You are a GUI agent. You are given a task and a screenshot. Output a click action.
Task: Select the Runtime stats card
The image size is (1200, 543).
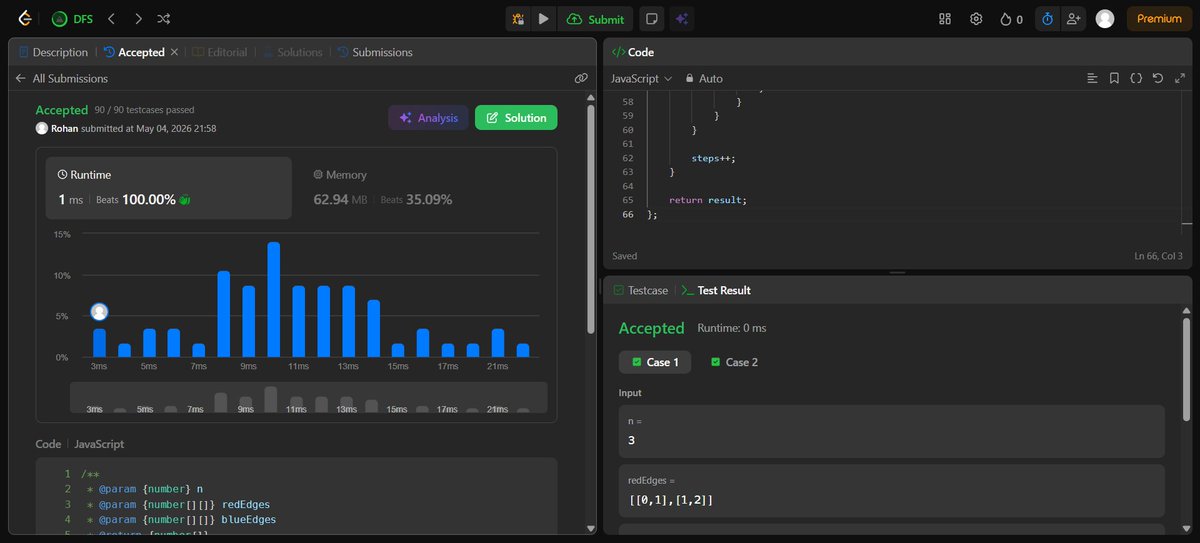pos(170,187)
